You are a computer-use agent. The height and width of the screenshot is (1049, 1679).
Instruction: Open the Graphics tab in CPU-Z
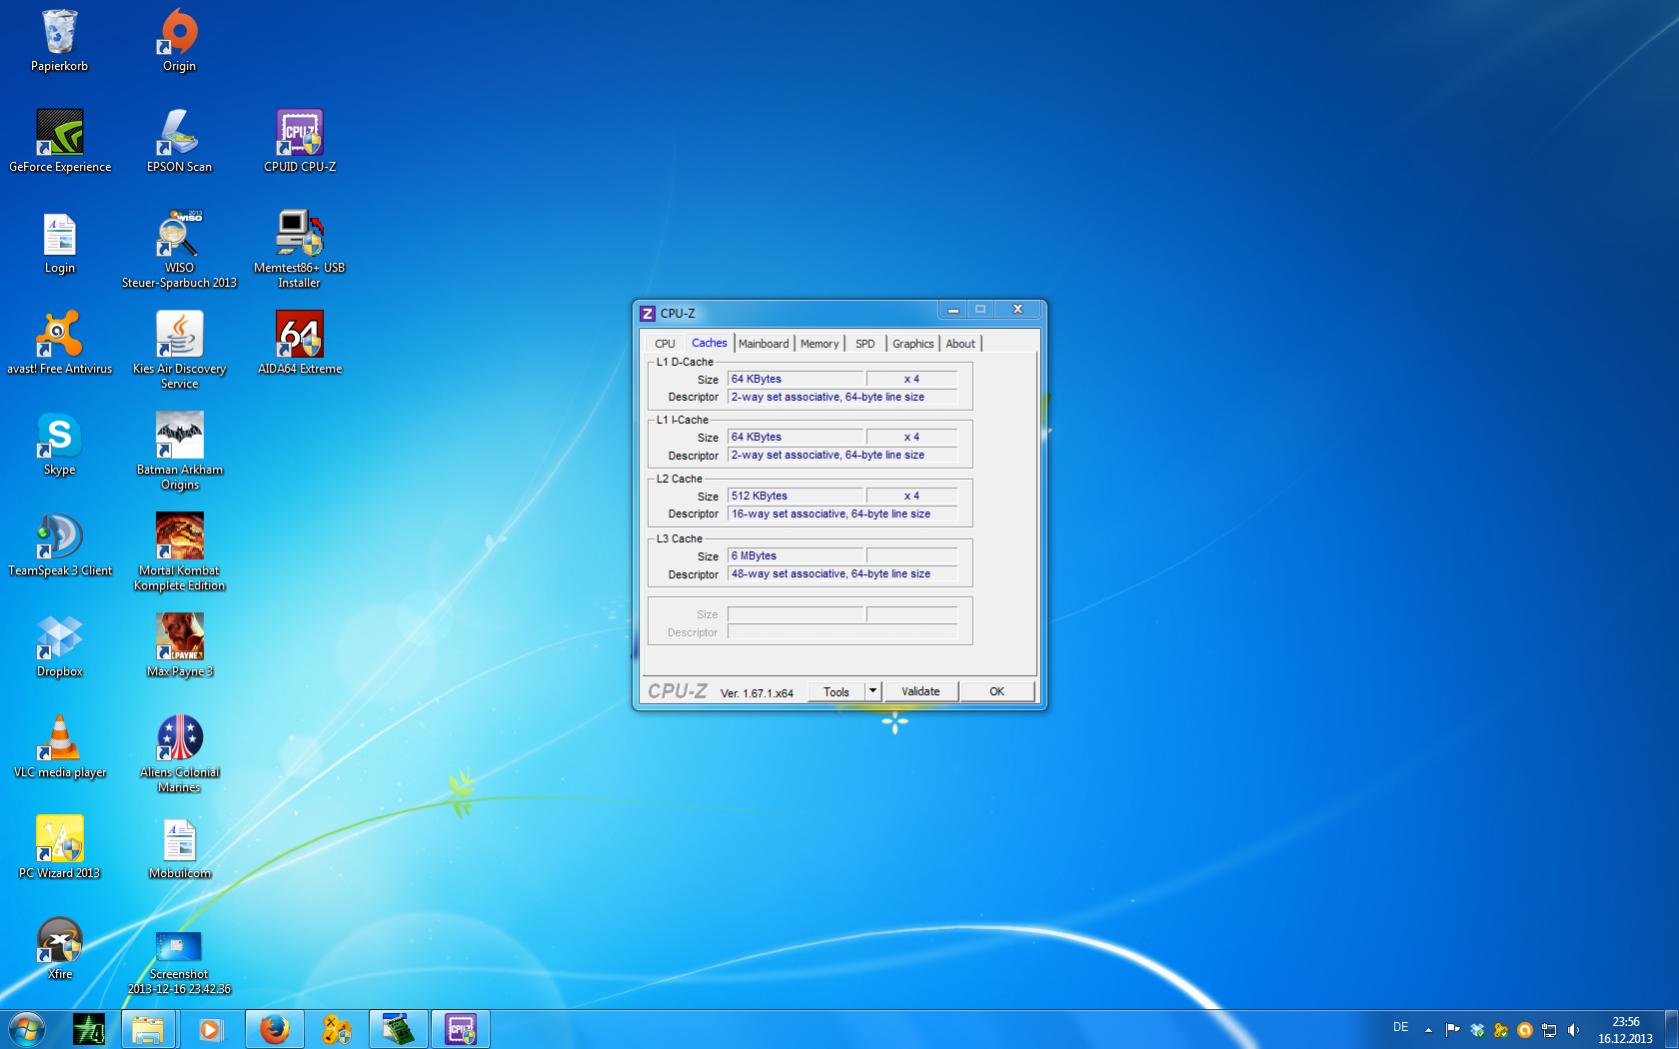(912, 344)
